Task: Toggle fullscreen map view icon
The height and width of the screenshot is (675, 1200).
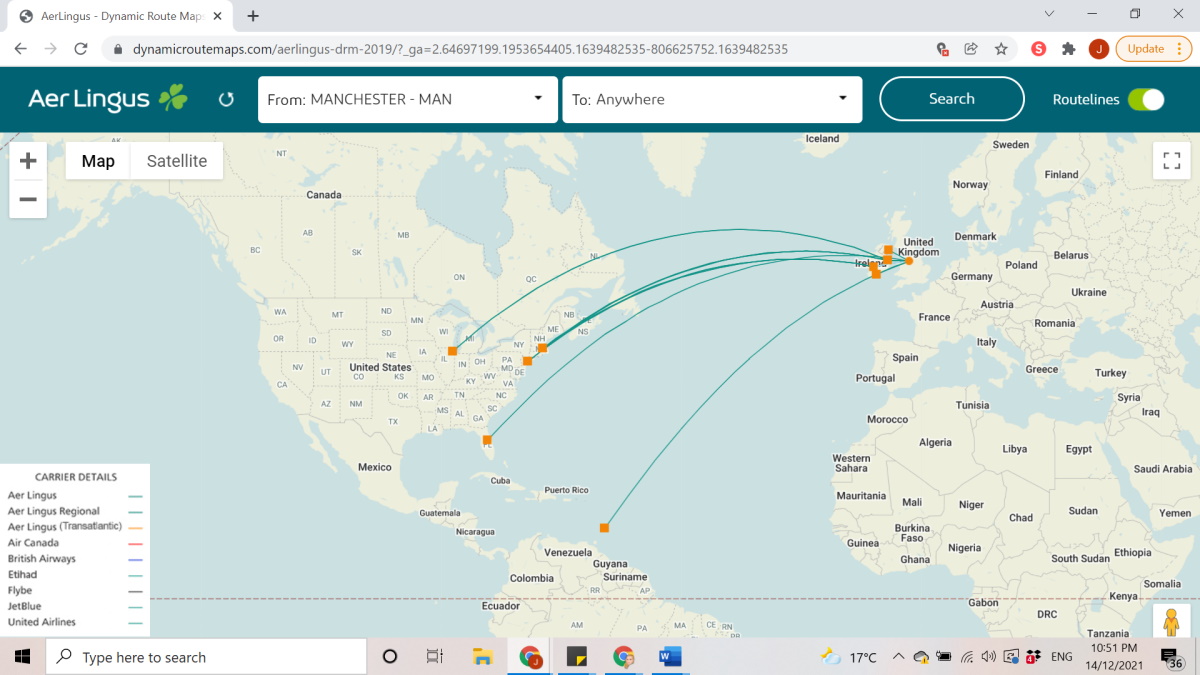Action: coord(1172,161)
